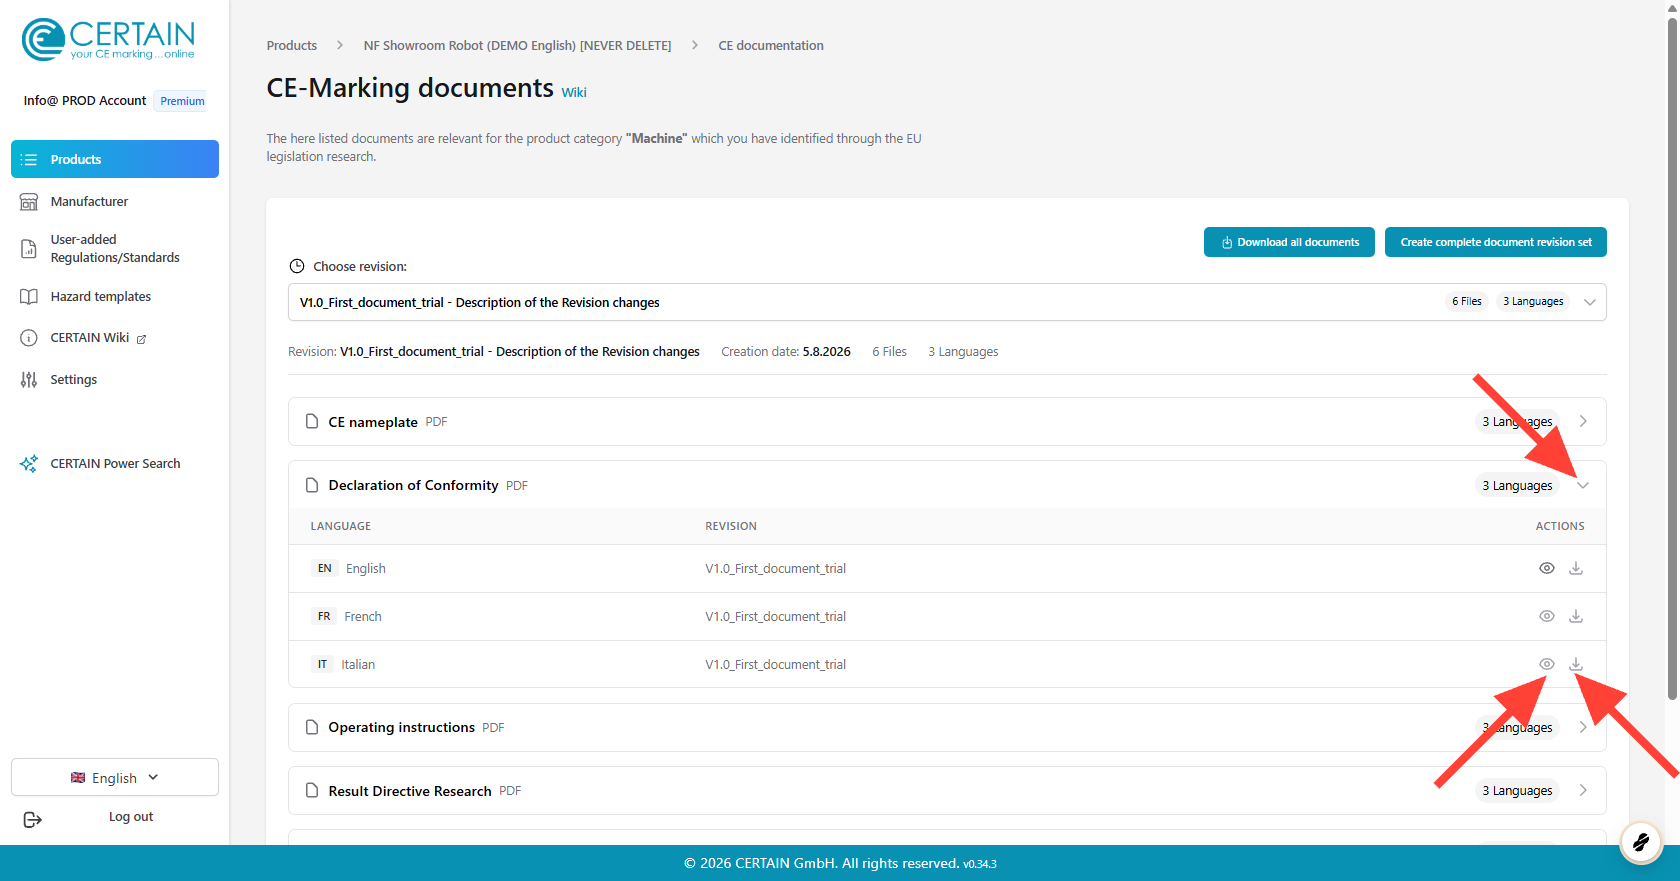Viewport: 1680px width, 881px height.
Task: Open Products in the sidebar
Action: (x=115, y=159)
